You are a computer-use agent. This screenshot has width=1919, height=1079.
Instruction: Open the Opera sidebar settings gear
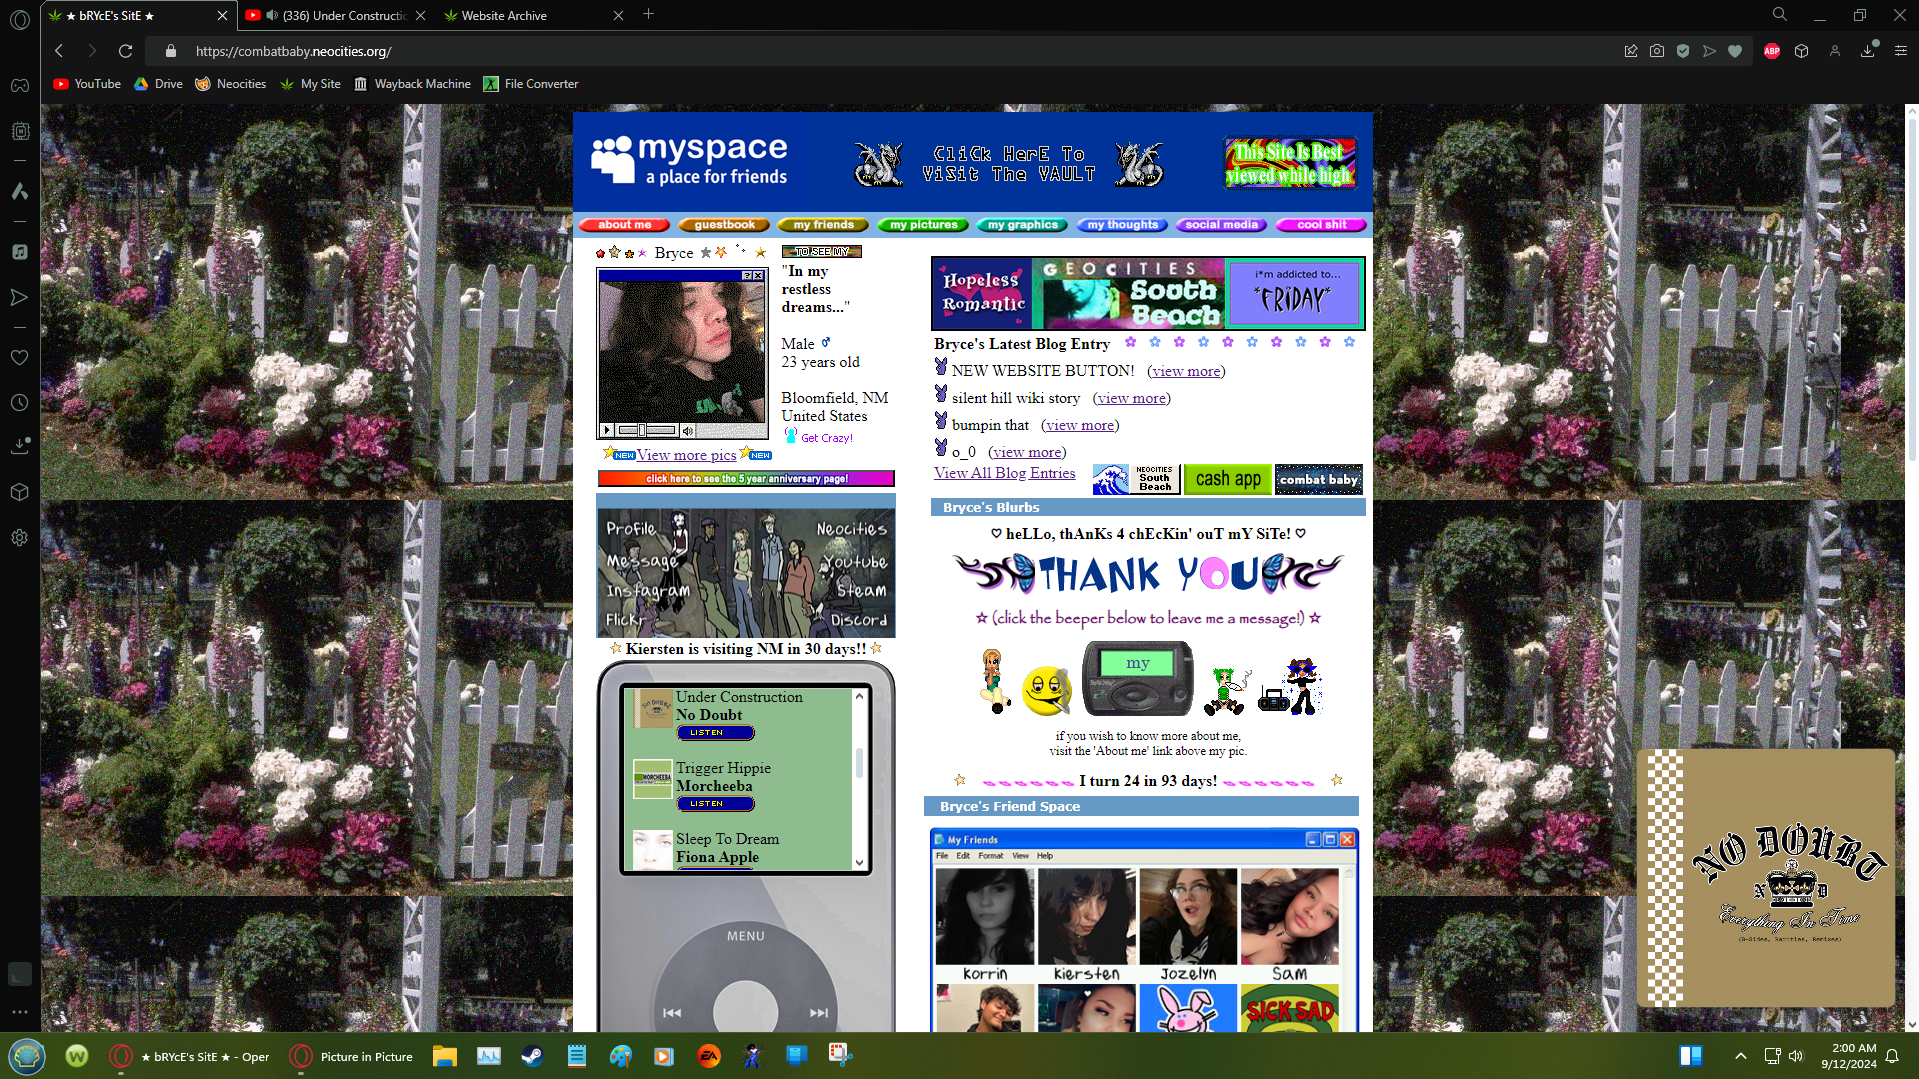pyautogui.click(x=19, y=538)
